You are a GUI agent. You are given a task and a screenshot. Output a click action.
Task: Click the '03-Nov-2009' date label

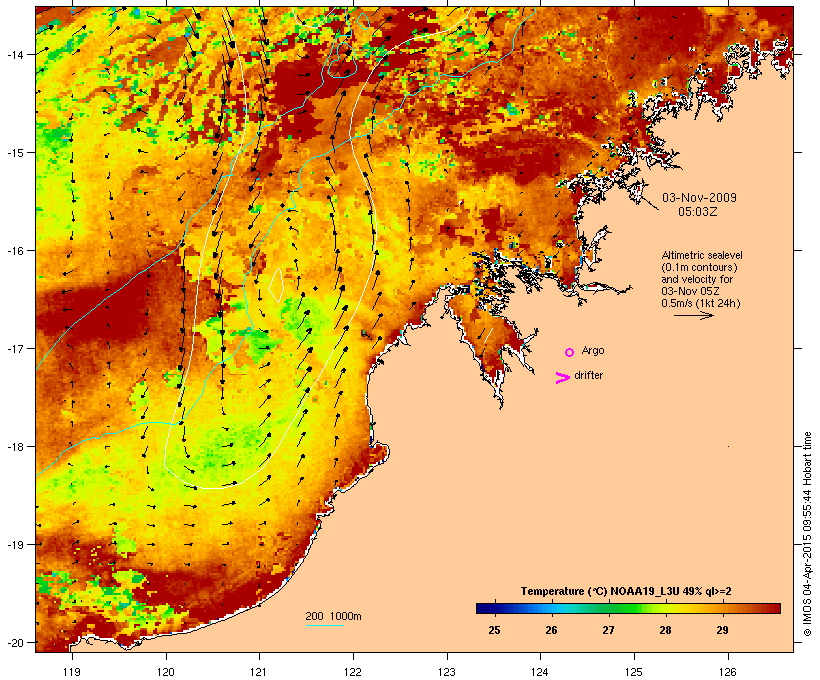[699, 198]
